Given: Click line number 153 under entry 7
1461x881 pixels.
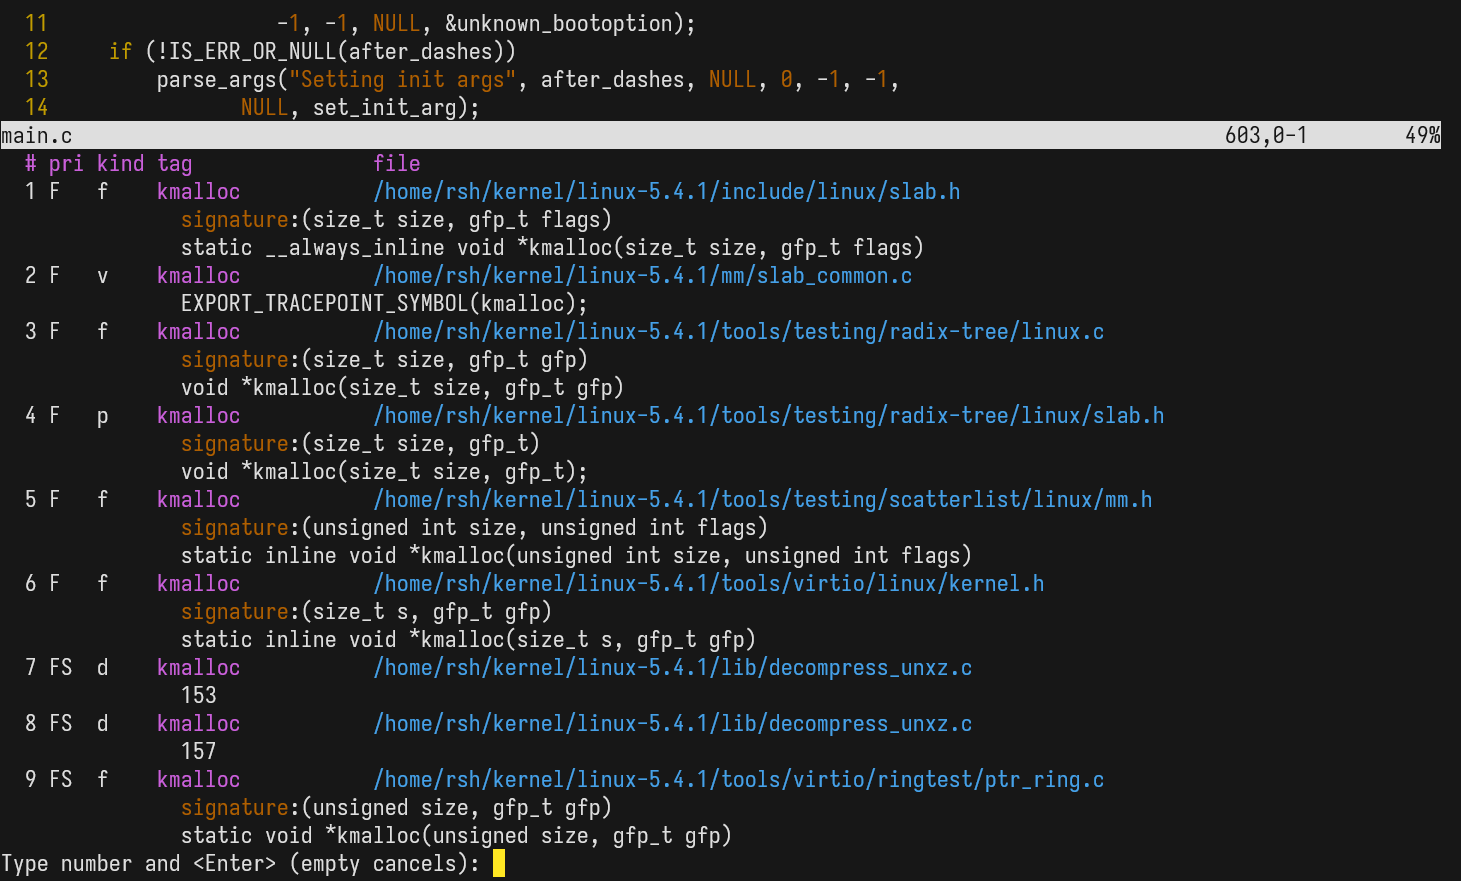Looking at the screenshot, I should tap(198, 695).
